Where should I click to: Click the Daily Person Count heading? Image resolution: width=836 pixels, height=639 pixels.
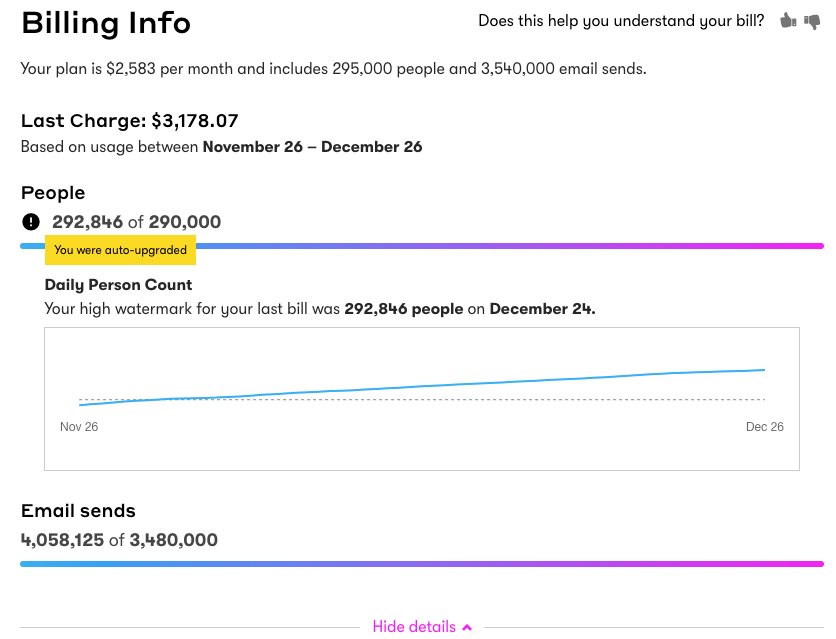118,285
